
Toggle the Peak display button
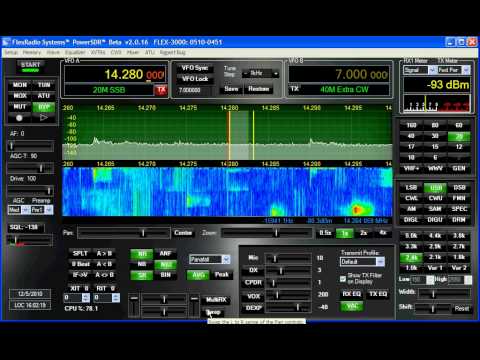(x=221, y=275)
